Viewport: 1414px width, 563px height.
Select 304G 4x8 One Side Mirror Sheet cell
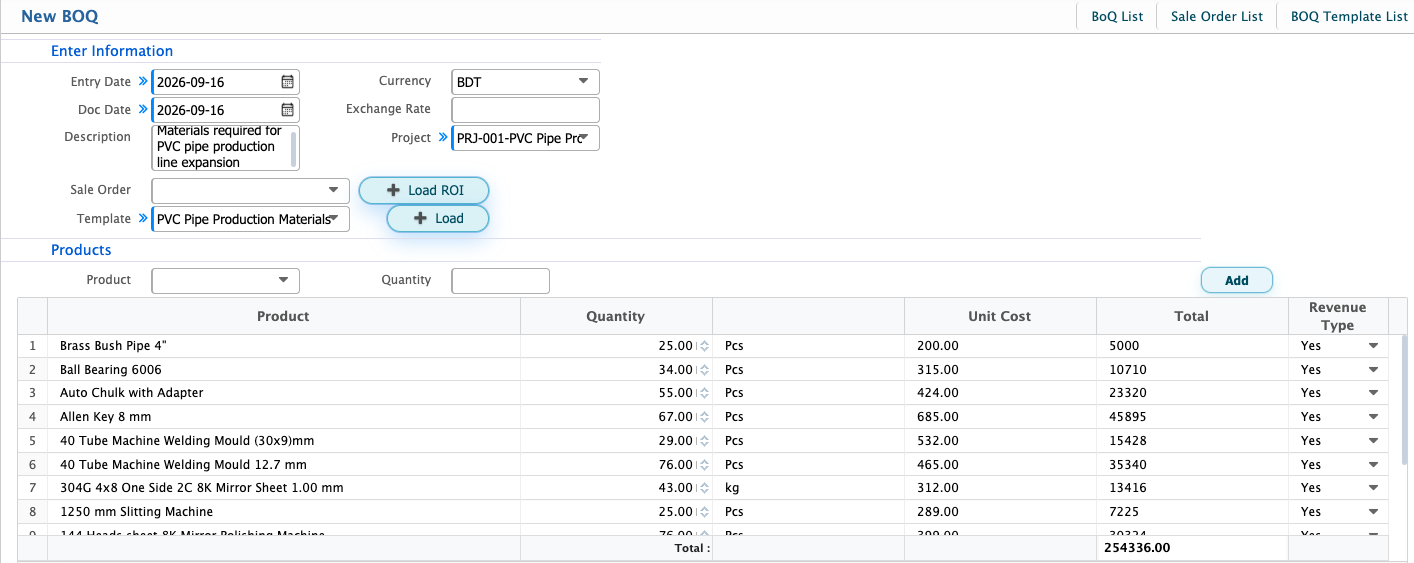(283, 488)
